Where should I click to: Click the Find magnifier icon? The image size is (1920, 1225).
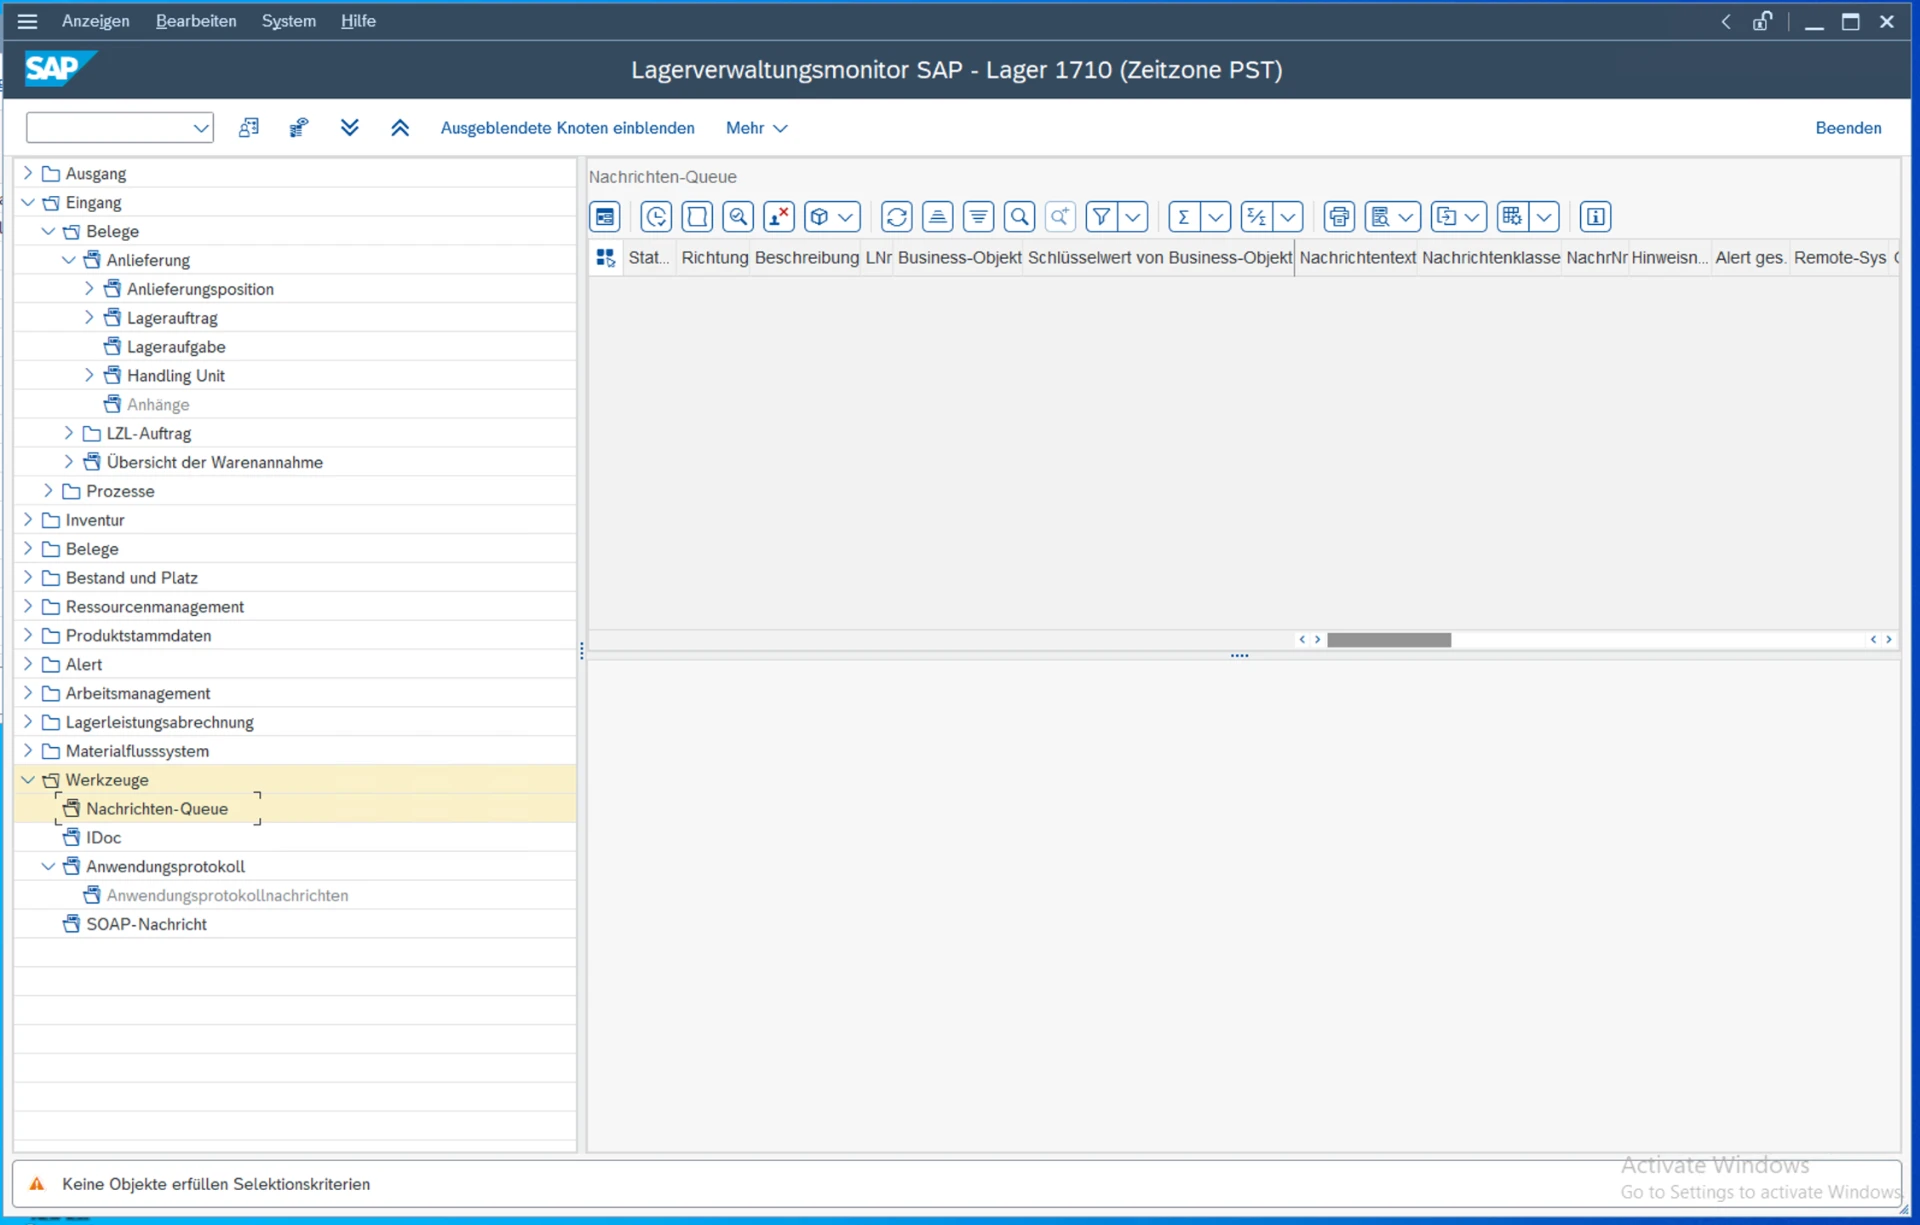pyautogui.click(x=1020, y=217)
